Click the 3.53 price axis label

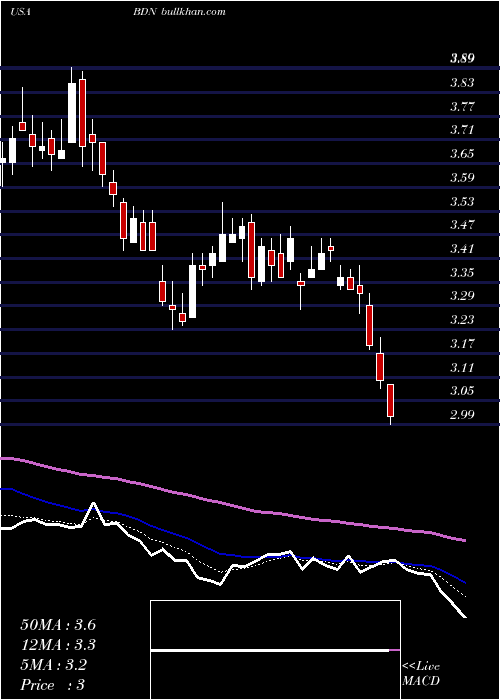[462, 202]
